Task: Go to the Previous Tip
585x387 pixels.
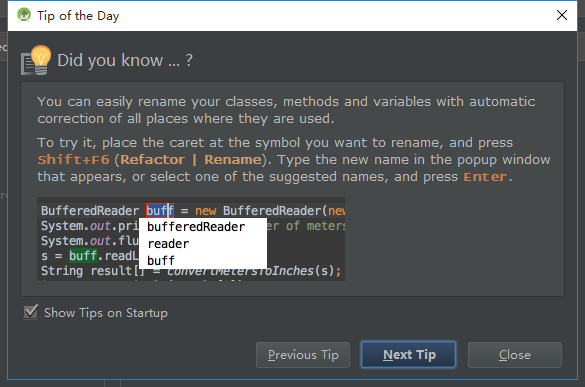Action: tap(303, 355)
